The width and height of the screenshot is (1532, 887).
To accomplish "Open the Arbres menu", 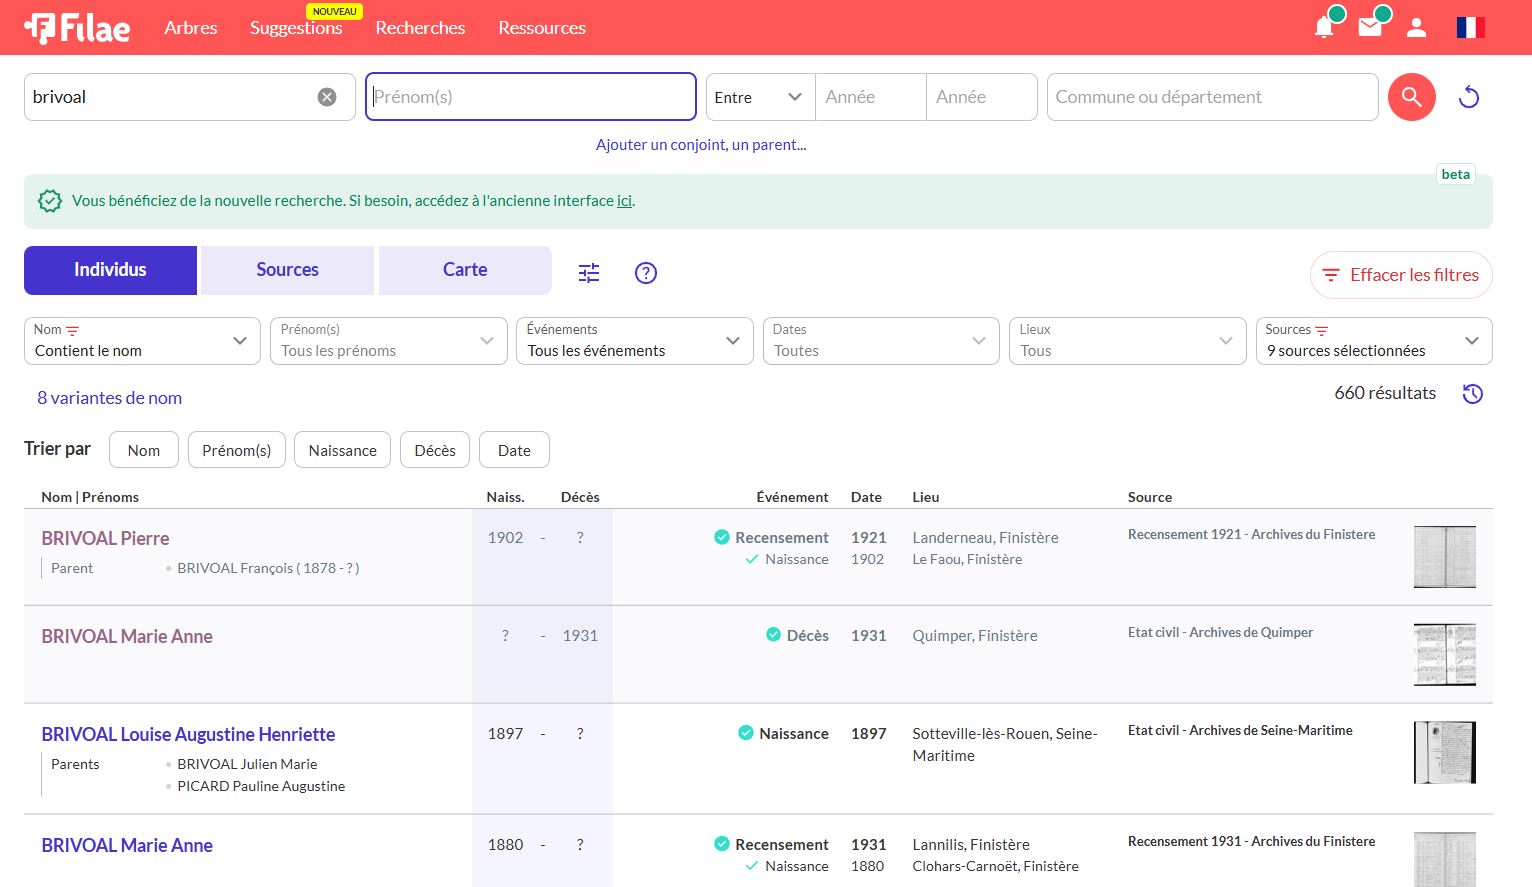I will (x=190, y=28).
